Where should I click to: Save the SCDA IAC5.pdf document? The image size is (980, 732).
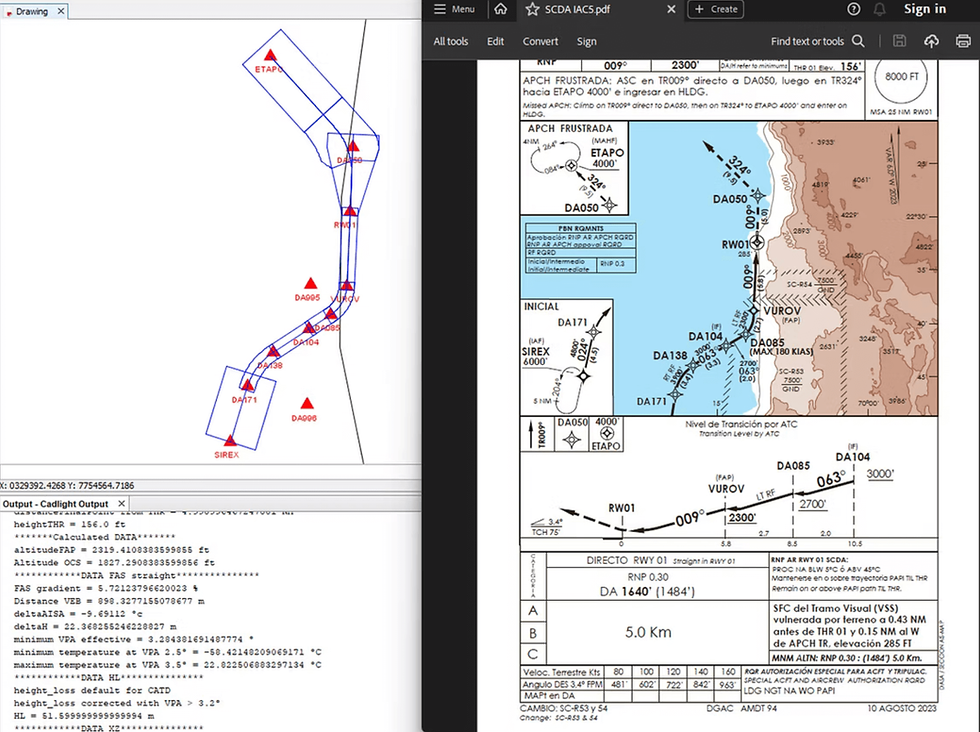click(899, 41)
